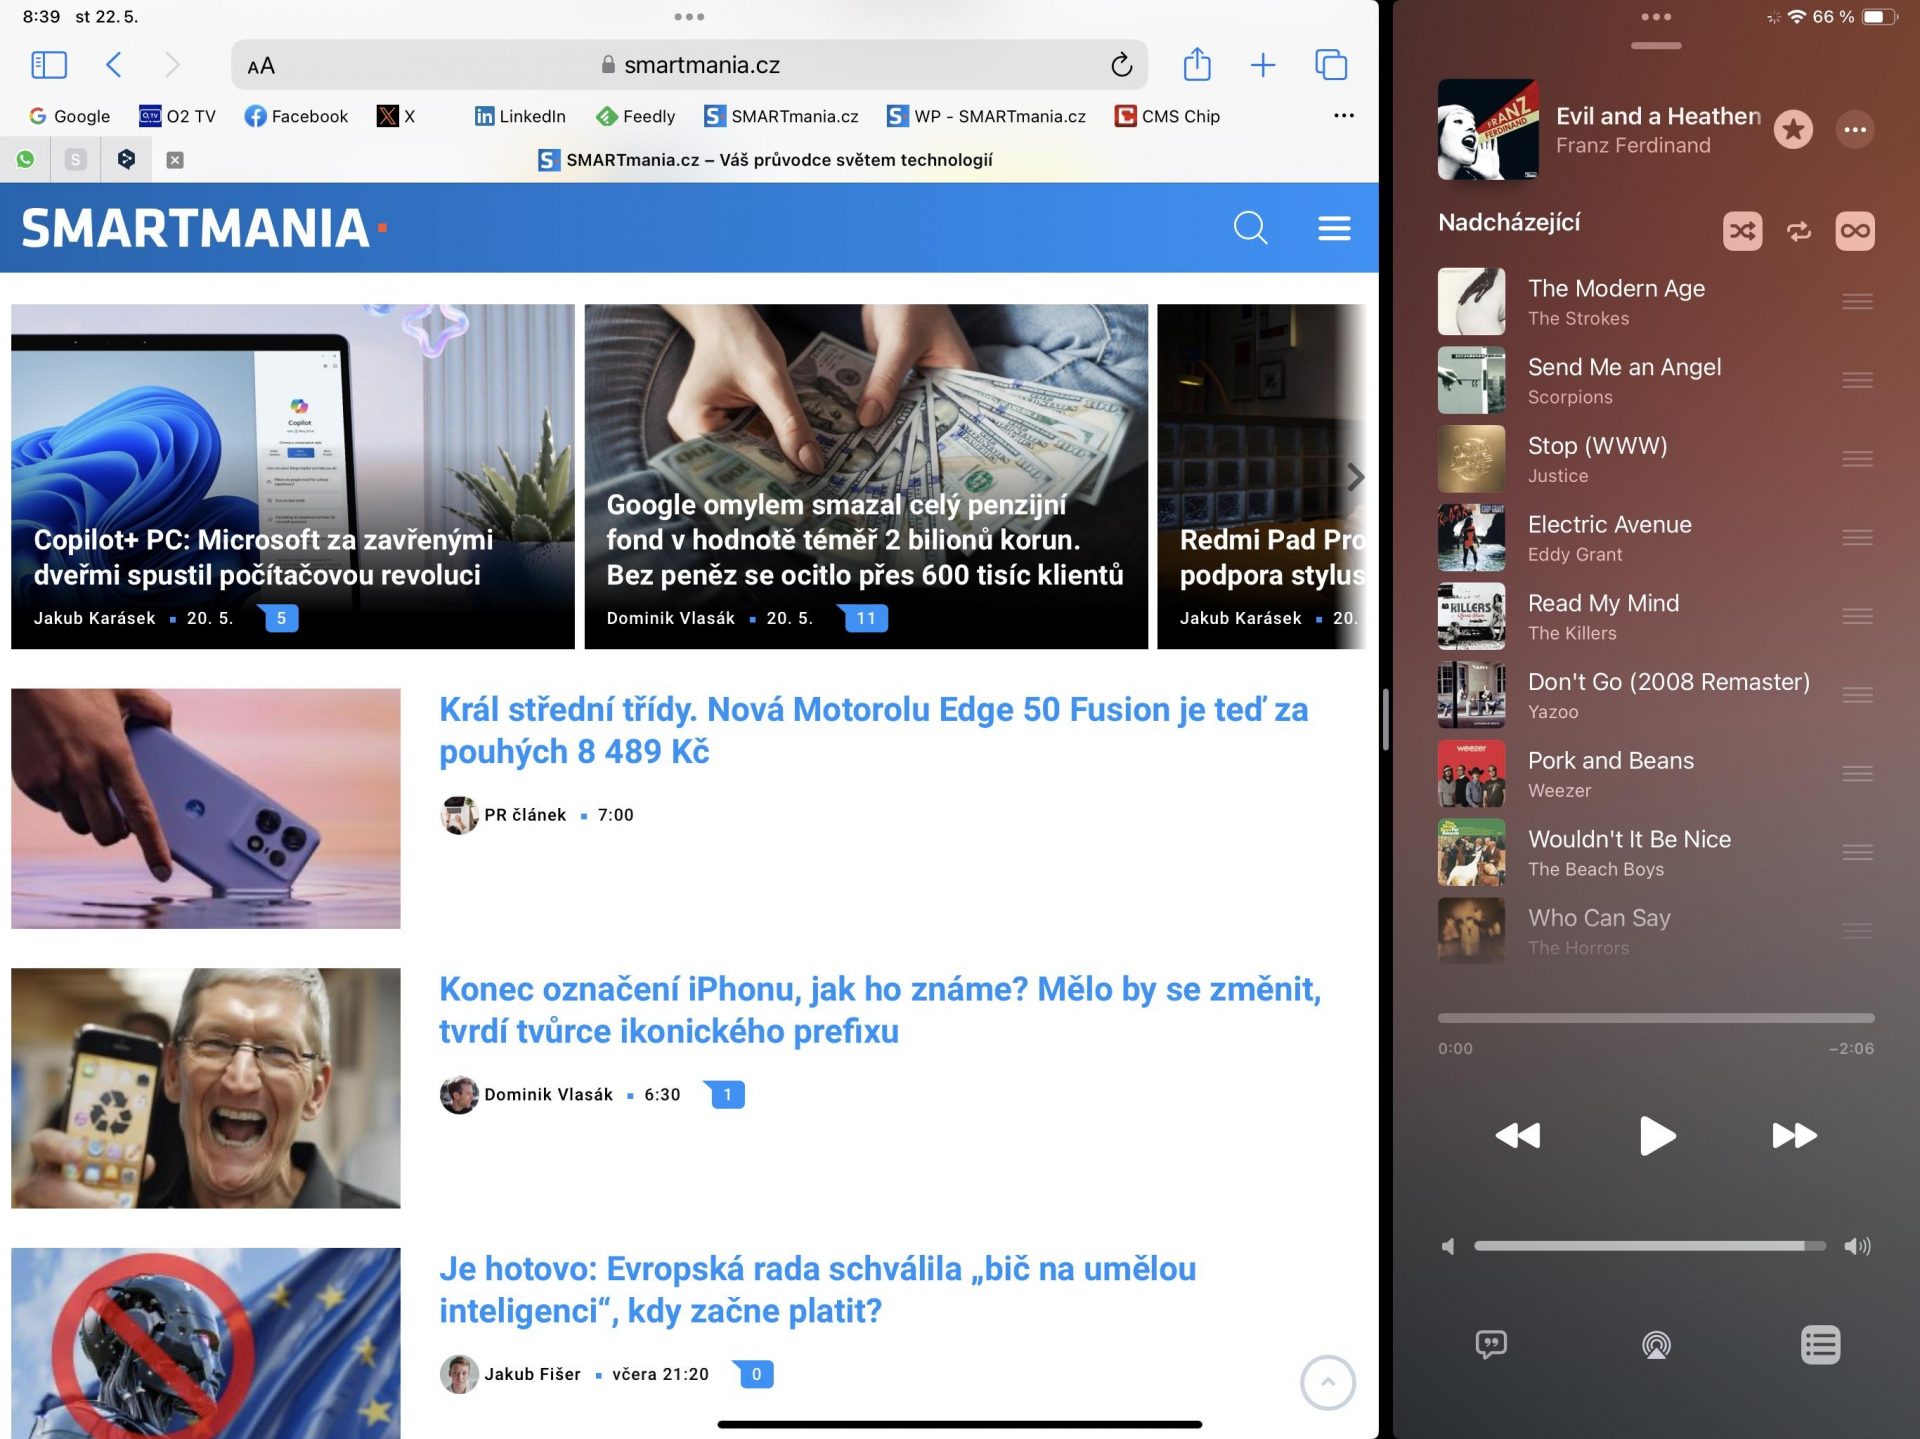The height and width of the screenshot is (1439, 1920).
Task: Grab the reorder handle for Read My Mind
Action: (x=1857, y=616)
